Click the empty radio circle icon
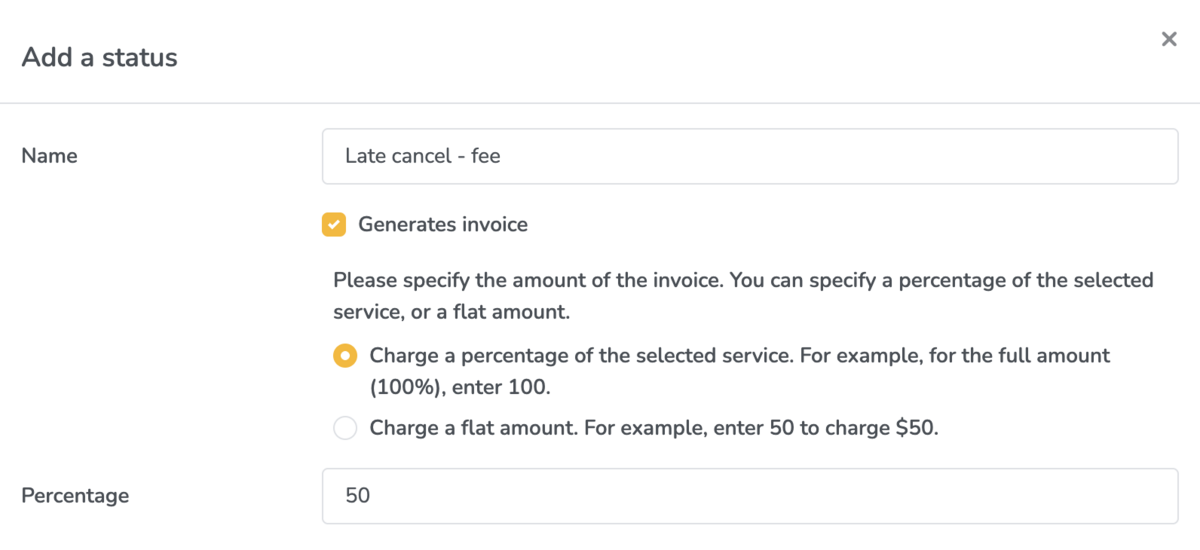 pyautogui.click(x=345, y=429)
